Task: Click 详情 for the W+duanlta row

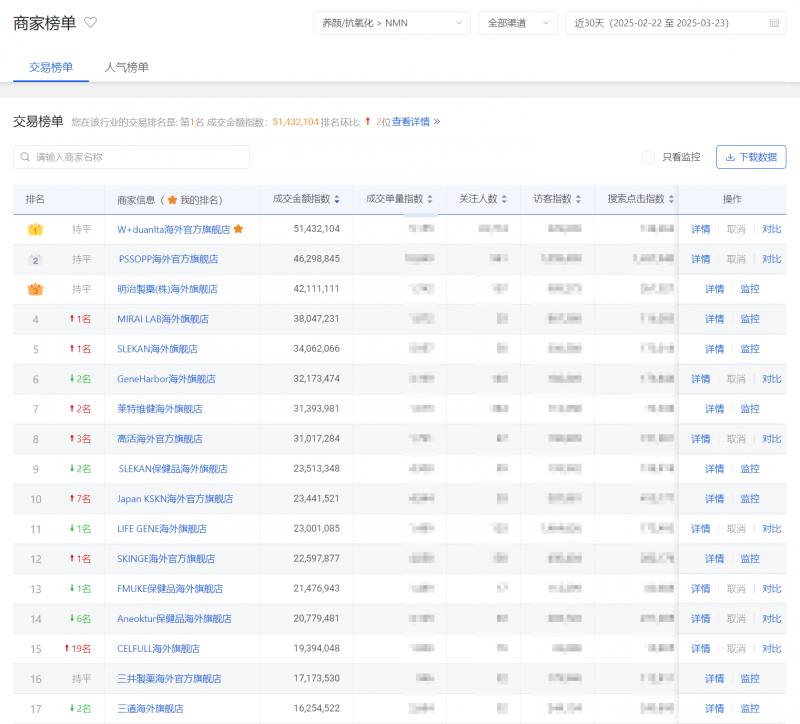Action: click(701, 230)
